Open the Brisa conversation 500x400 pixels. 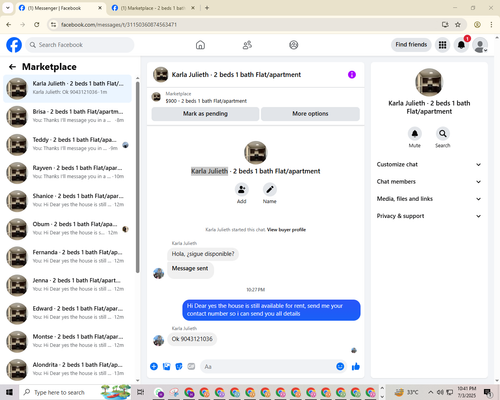click(68, 117)
